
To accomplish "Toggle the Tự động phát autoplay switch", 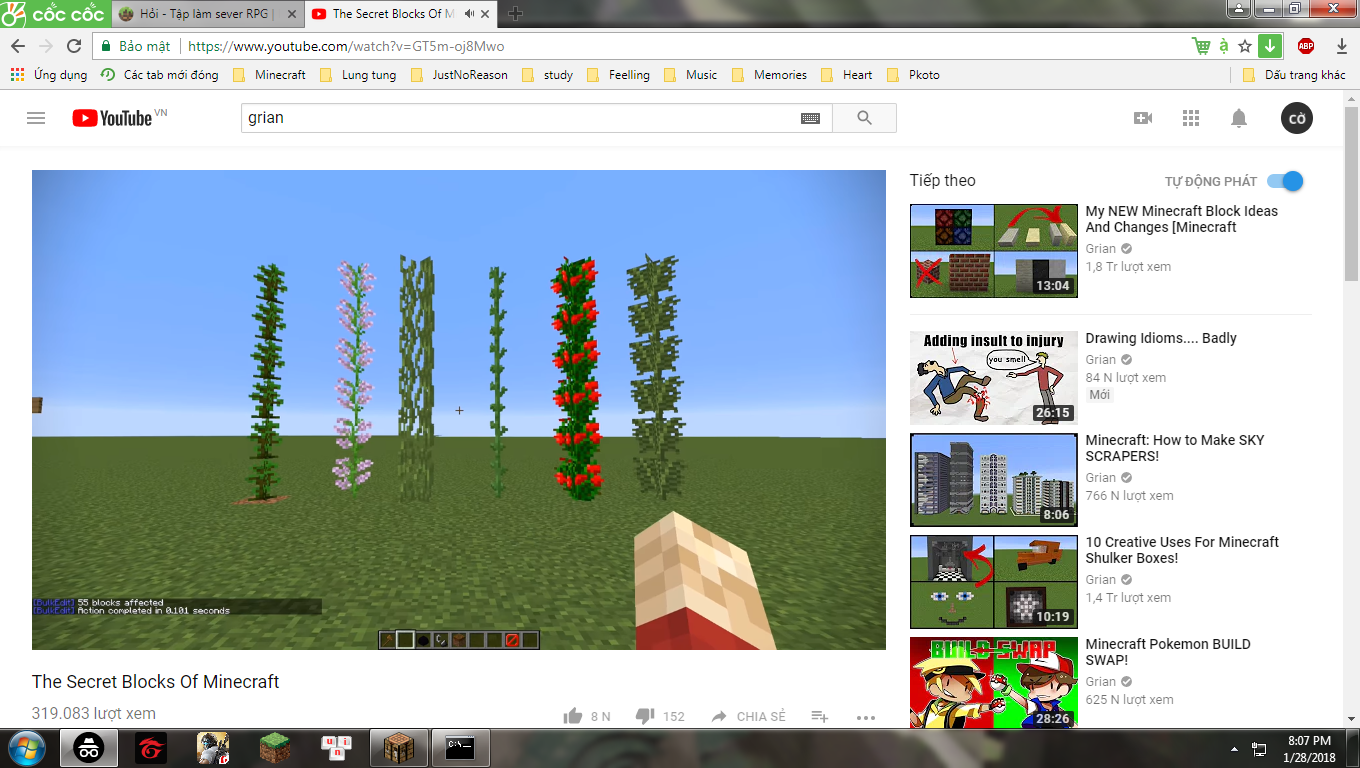I will click(x=1285, y=181).
